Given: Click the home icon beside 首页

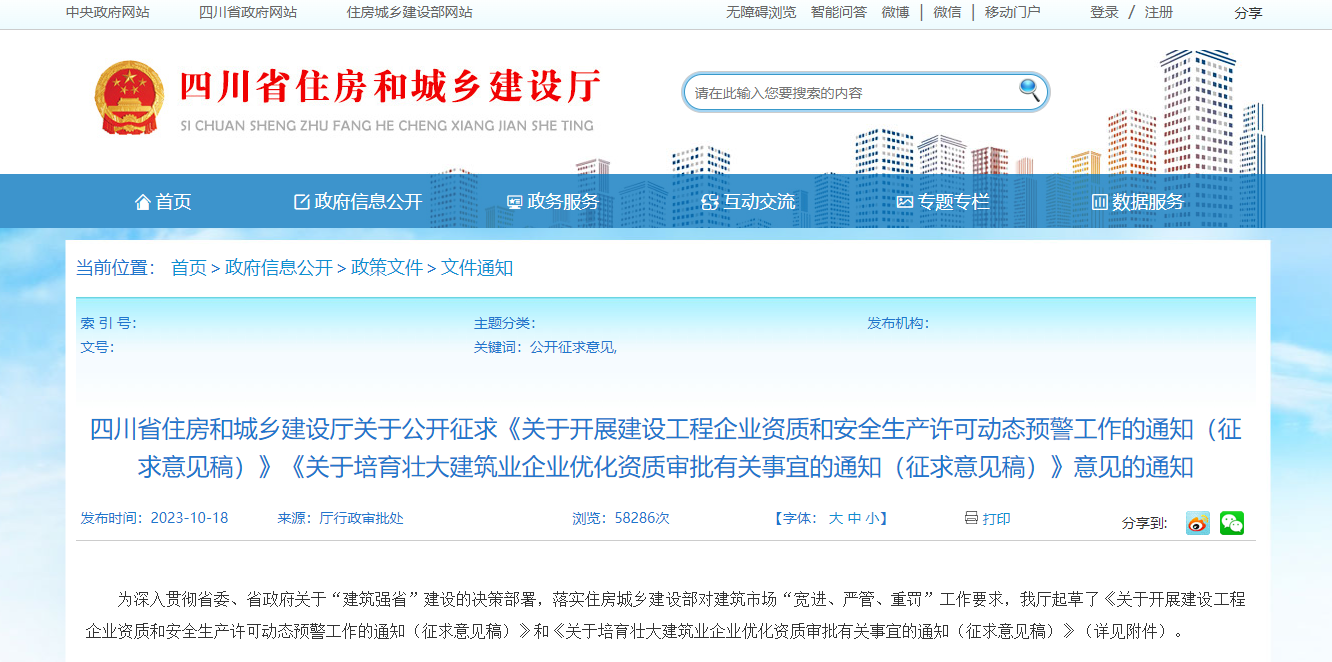Looking at the screenshot, I should click(x=141, y=200).
